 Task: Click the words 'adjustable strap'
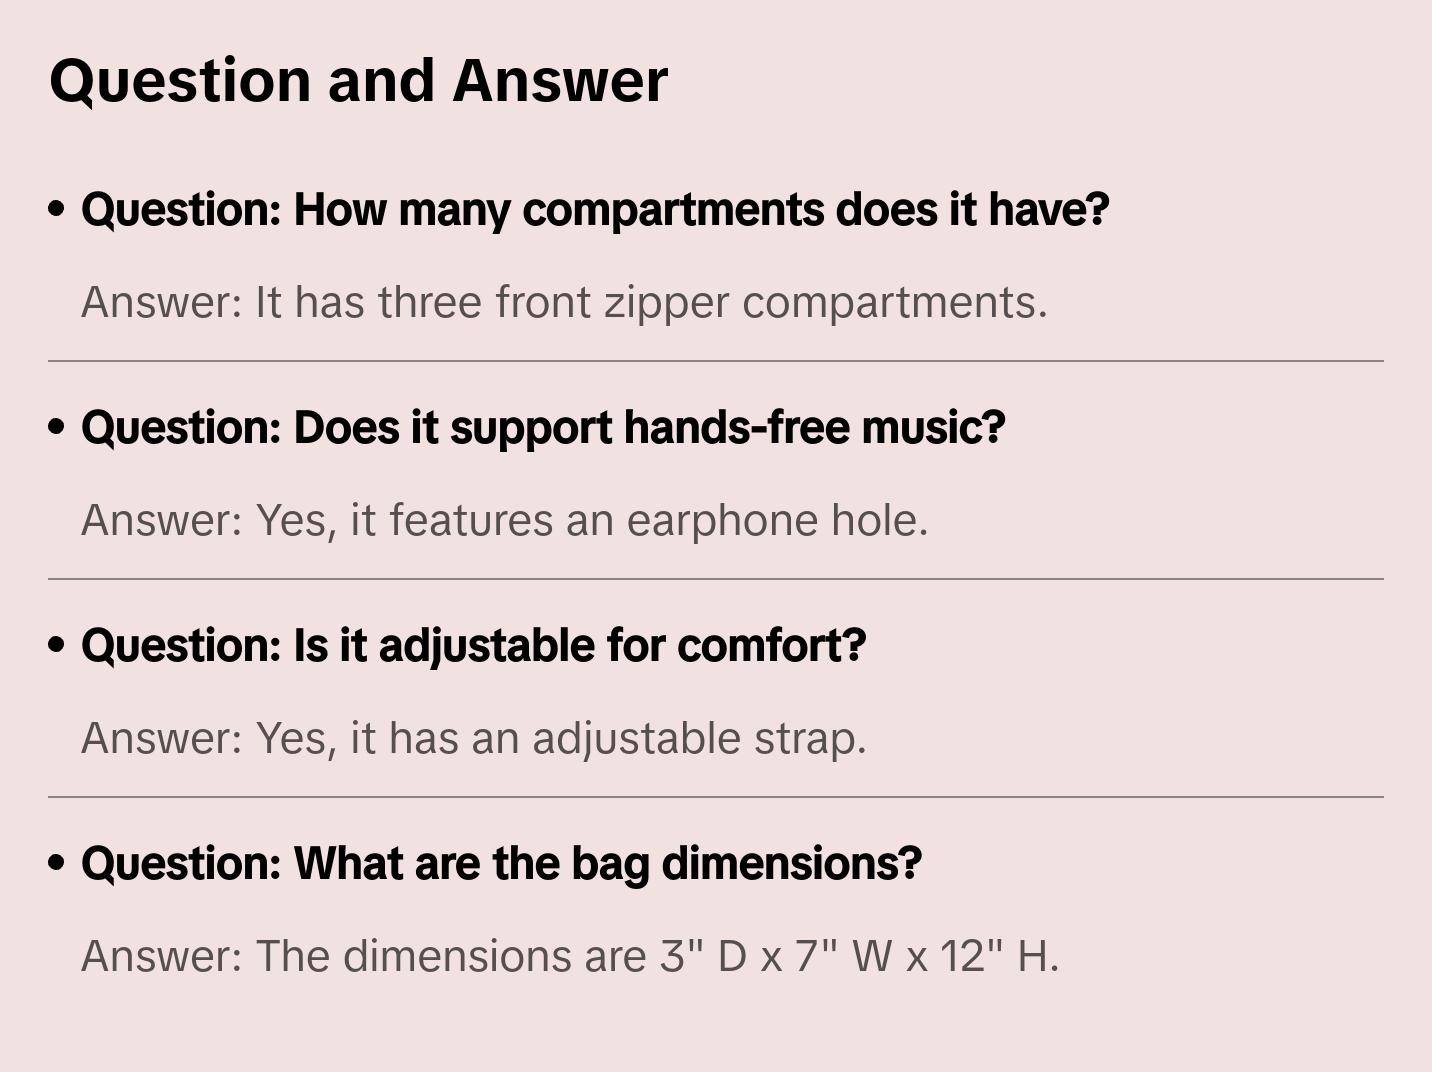pos(698,738)
